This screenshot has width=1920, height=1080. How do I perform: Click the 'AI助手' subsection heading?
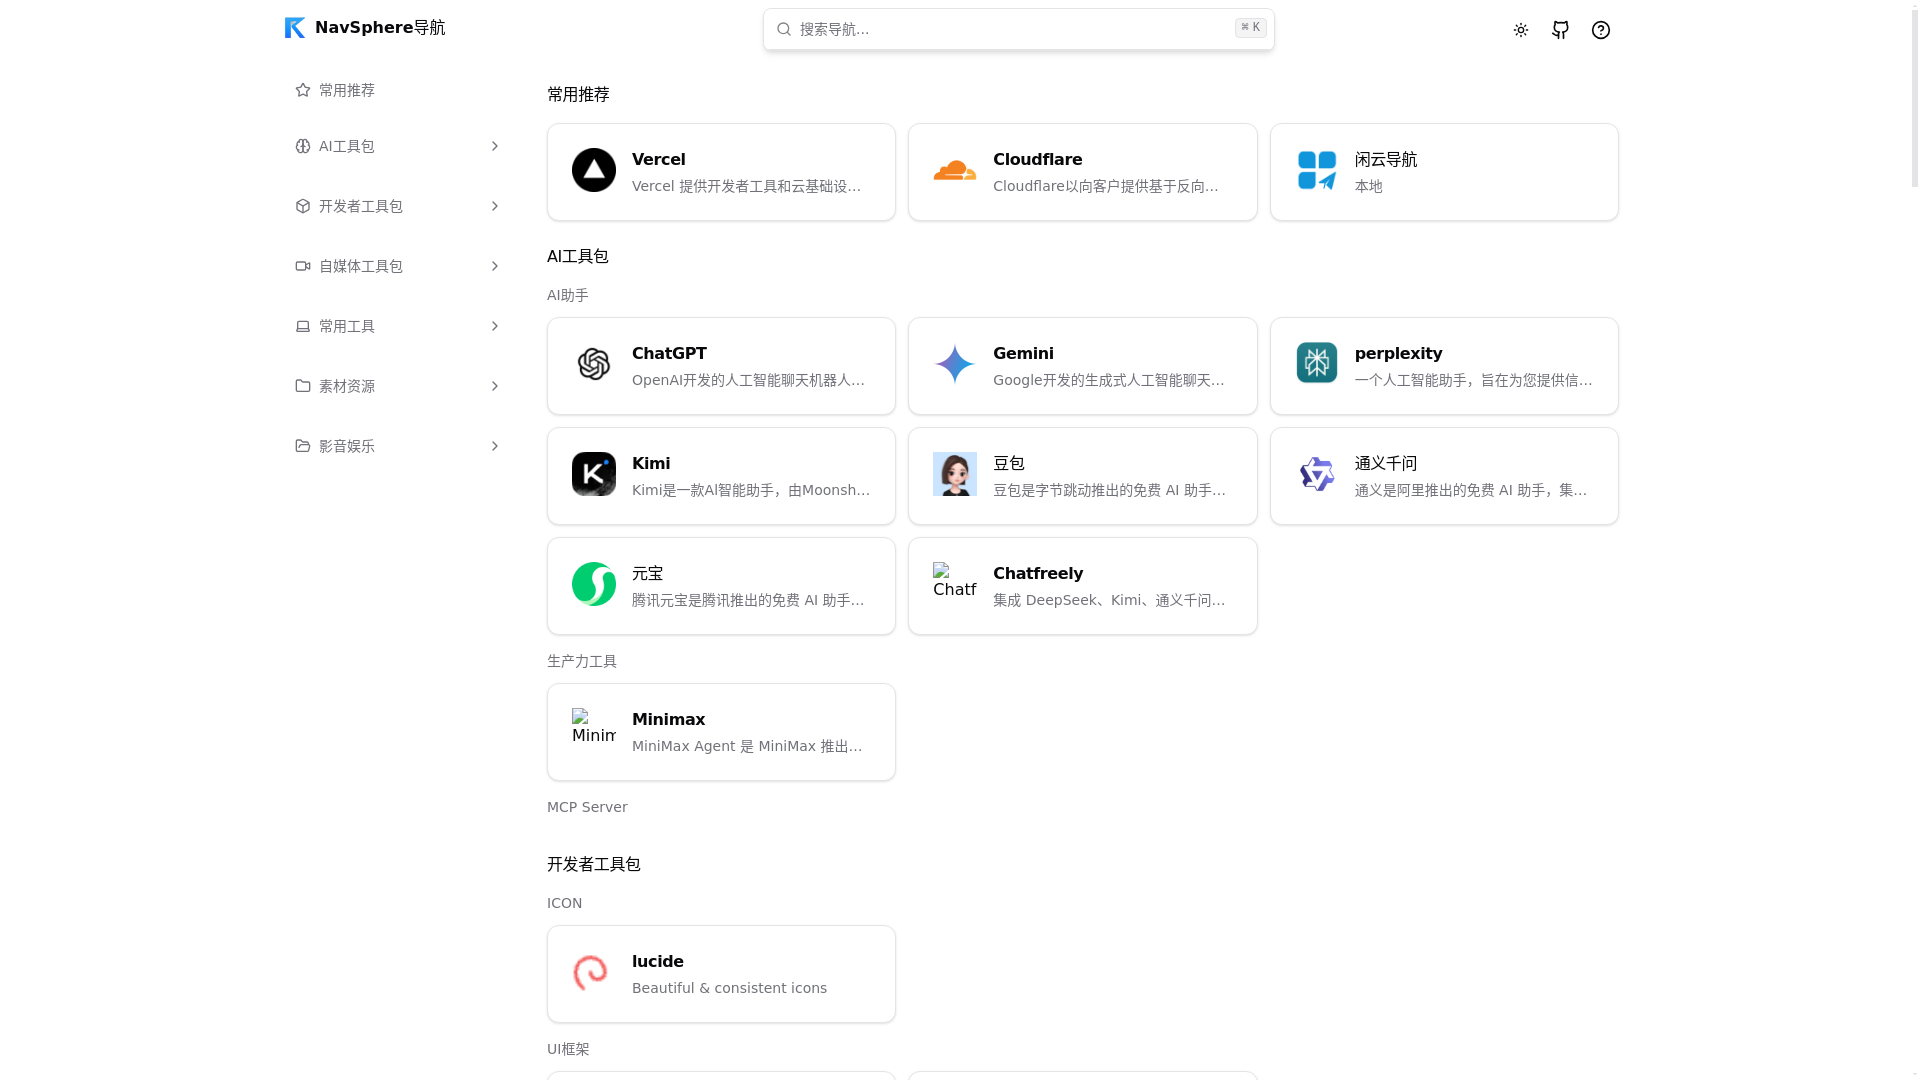coord(568,295)
